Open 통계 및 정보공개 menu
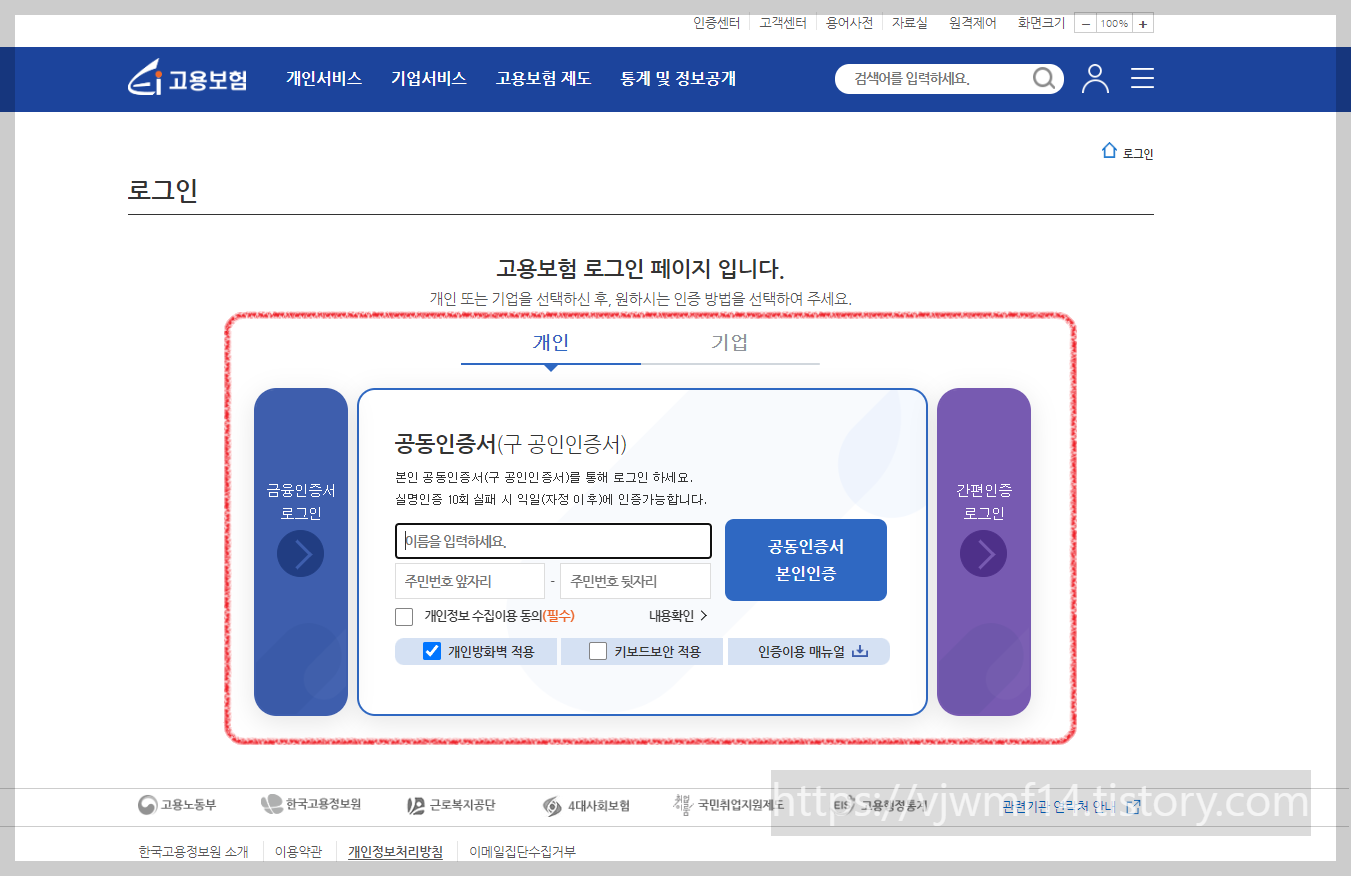This screenshot has height=876, width=1351. pos(678,78)
